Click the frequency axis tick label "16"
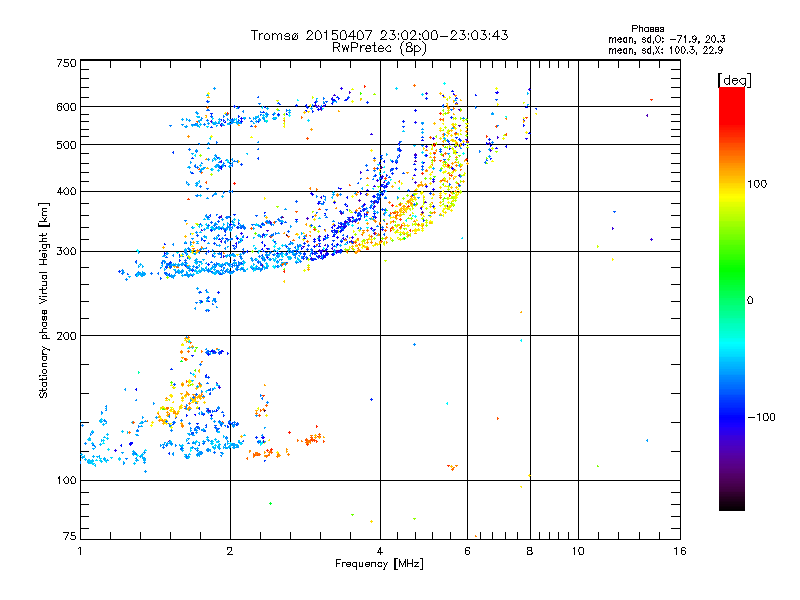This screenshot has width=800, height=600. point(680,551)
